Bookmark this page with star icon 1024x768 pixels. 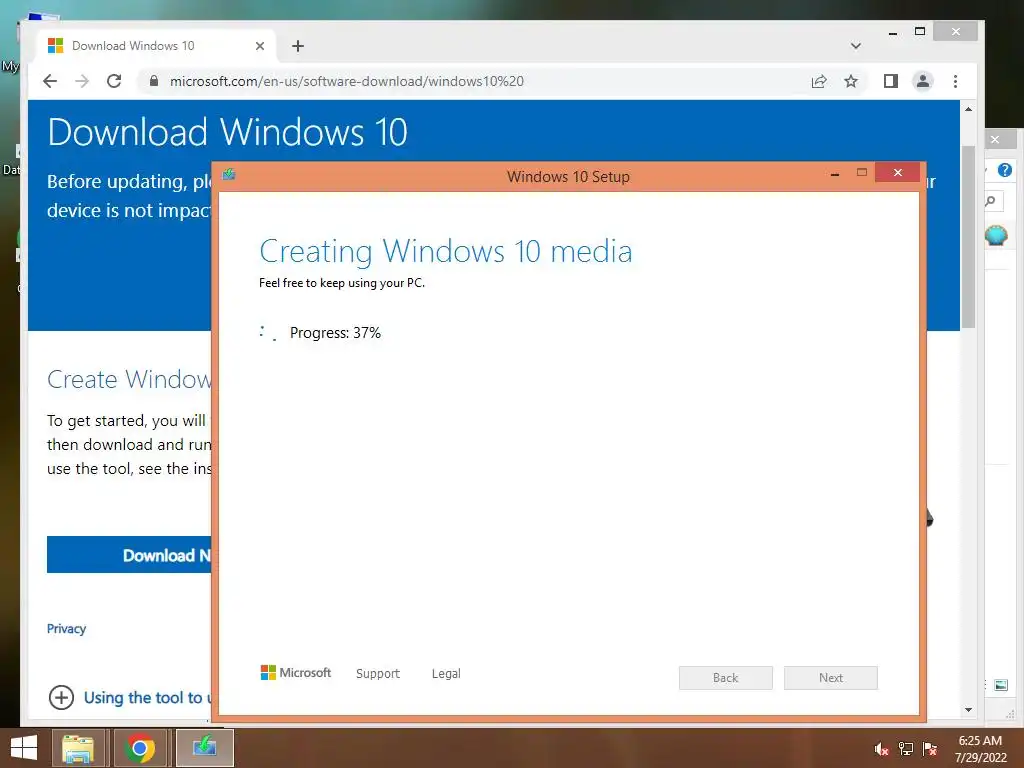850,81
